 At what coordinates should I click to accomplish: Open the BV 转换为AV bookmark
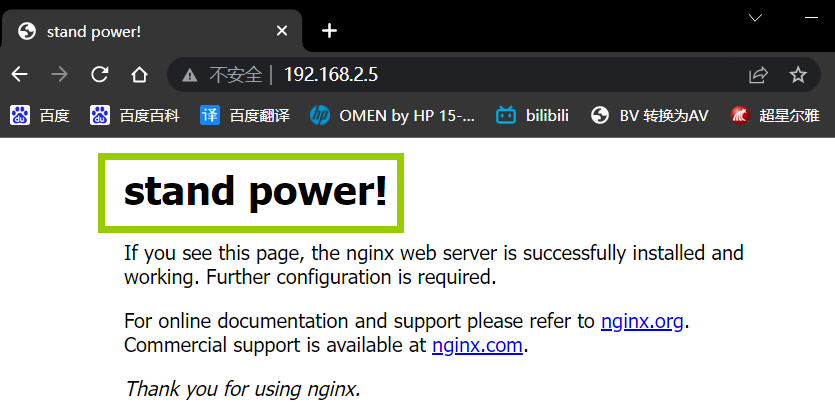coord(650,115)
